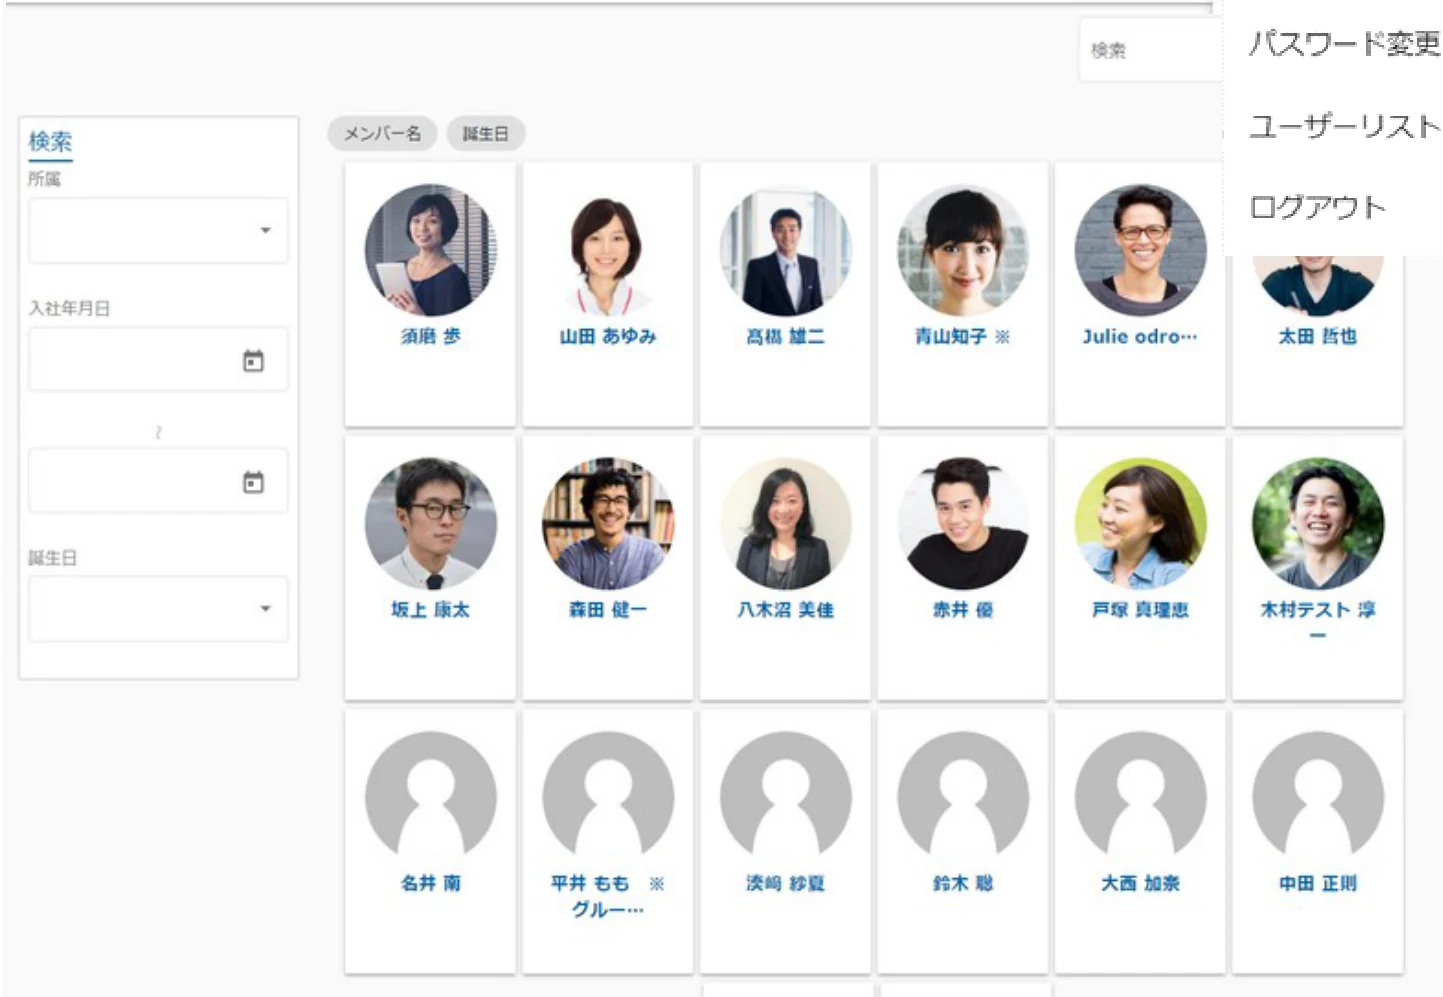This screenshot has height=997, width=1443.
Task: Select パスワード変更 from the menu
Action: pos(1344,44)
